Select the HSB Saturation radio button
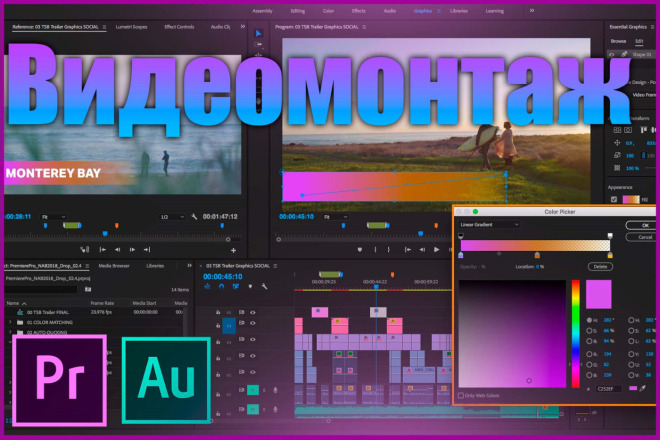This screenshot has width=660, height=440. tap(589, 331)
